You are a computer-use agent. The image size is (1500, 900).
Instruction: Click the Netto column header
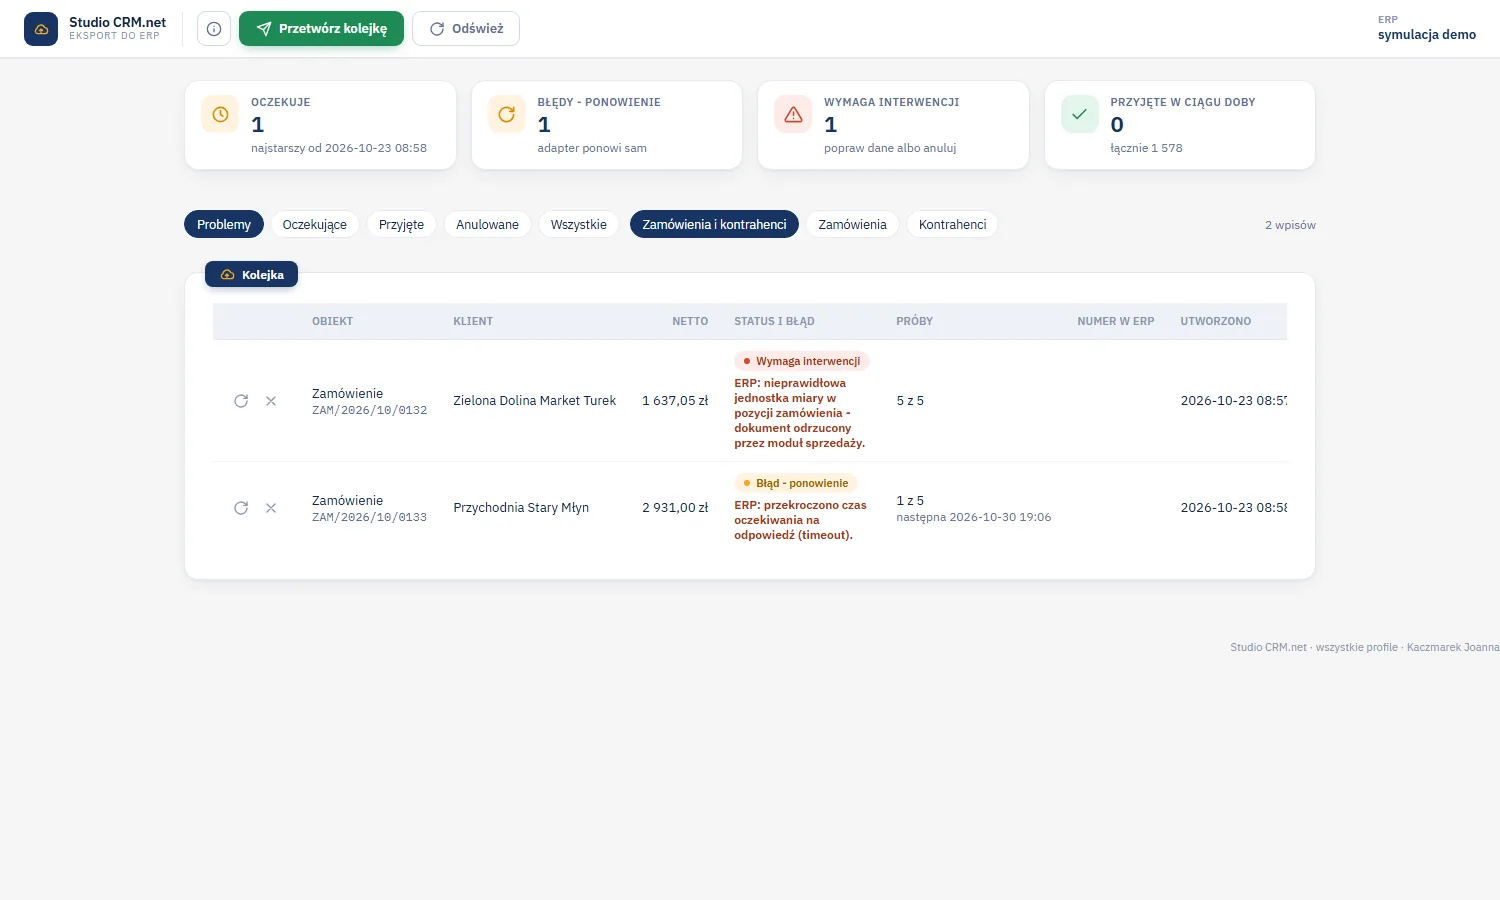[690, 322]
